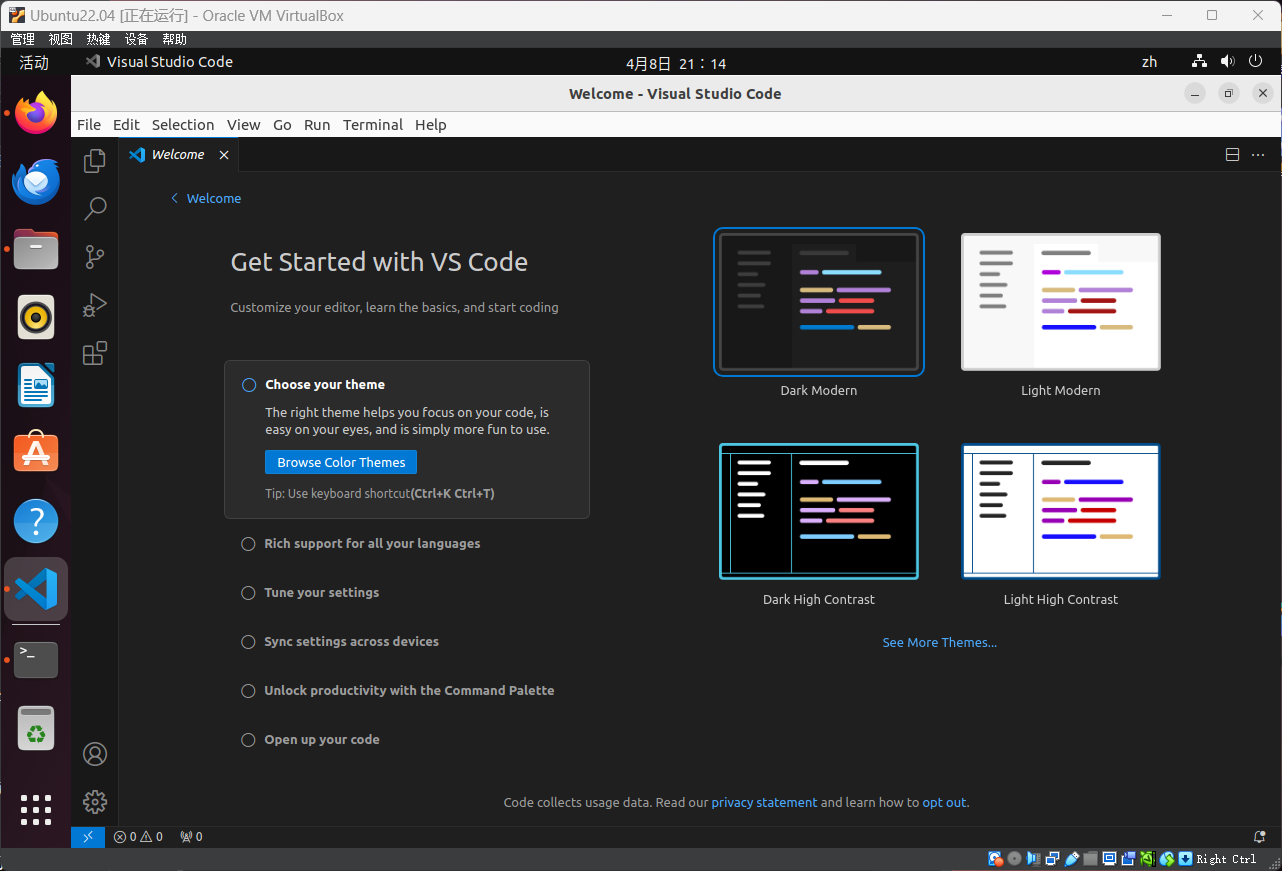The width and height of the screenshot is (1282, 871).
Task: Click the Run and Debug icon
Action: [x=94, y=305]
